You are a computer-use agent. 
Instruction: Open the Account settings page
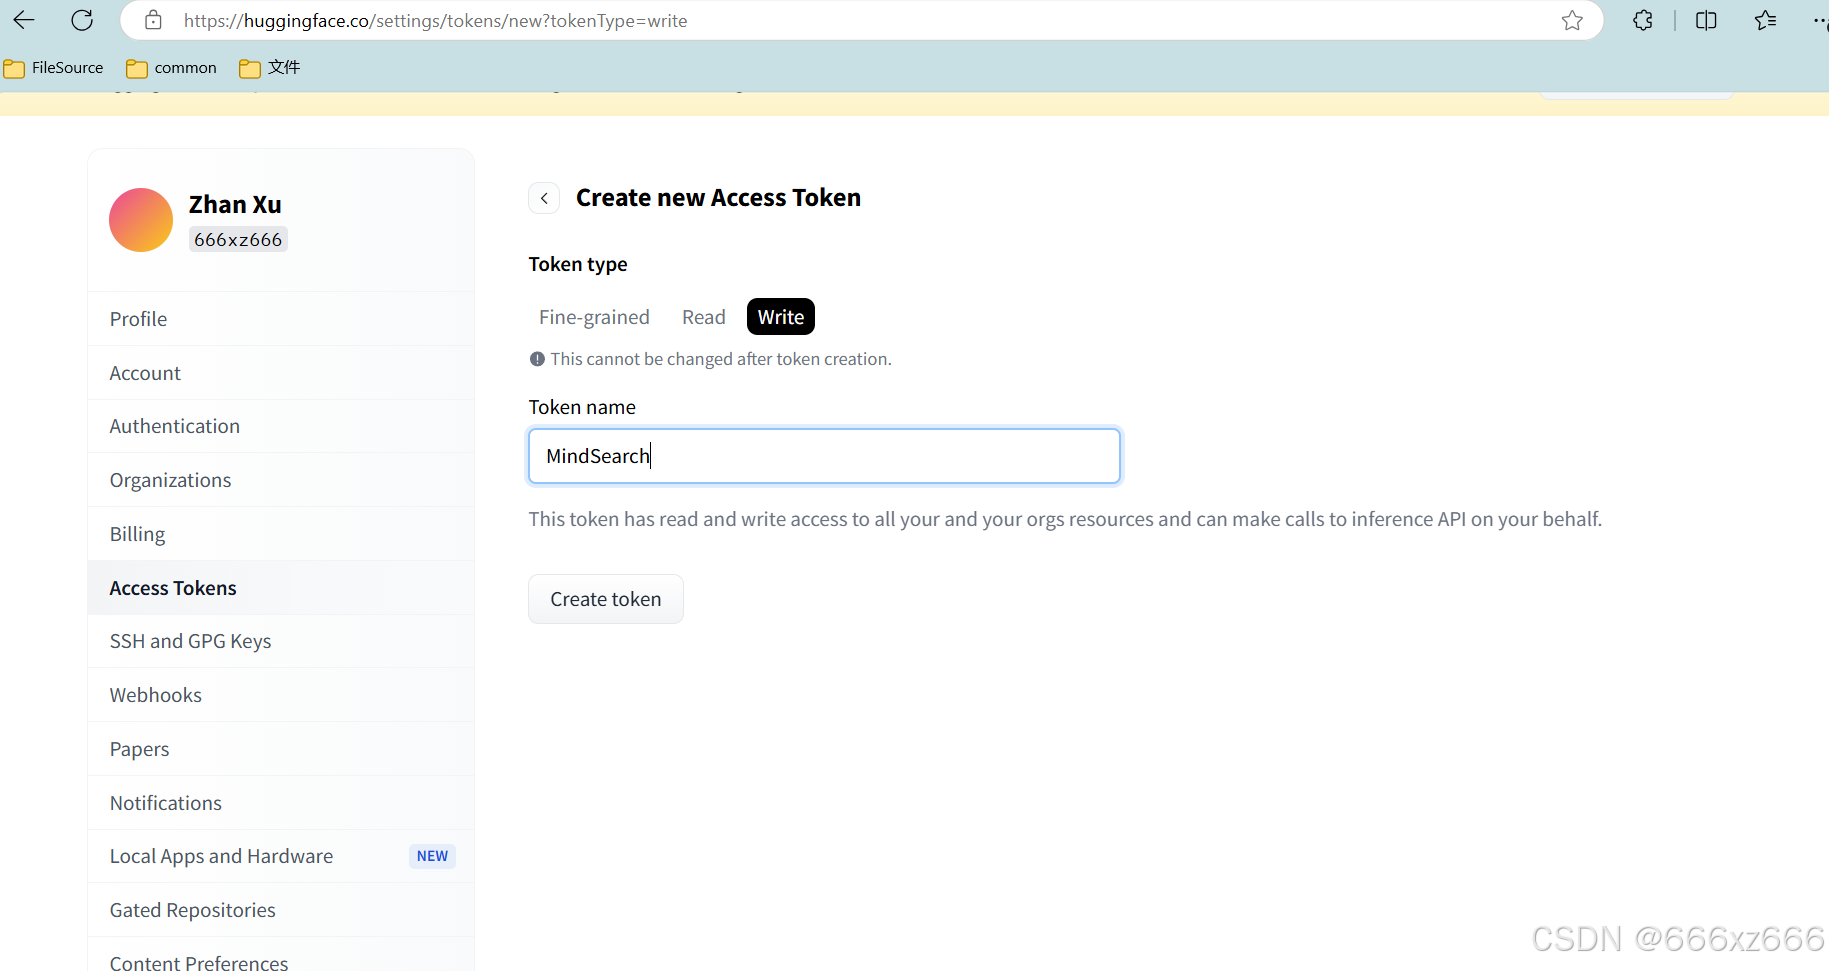point(281,373)
